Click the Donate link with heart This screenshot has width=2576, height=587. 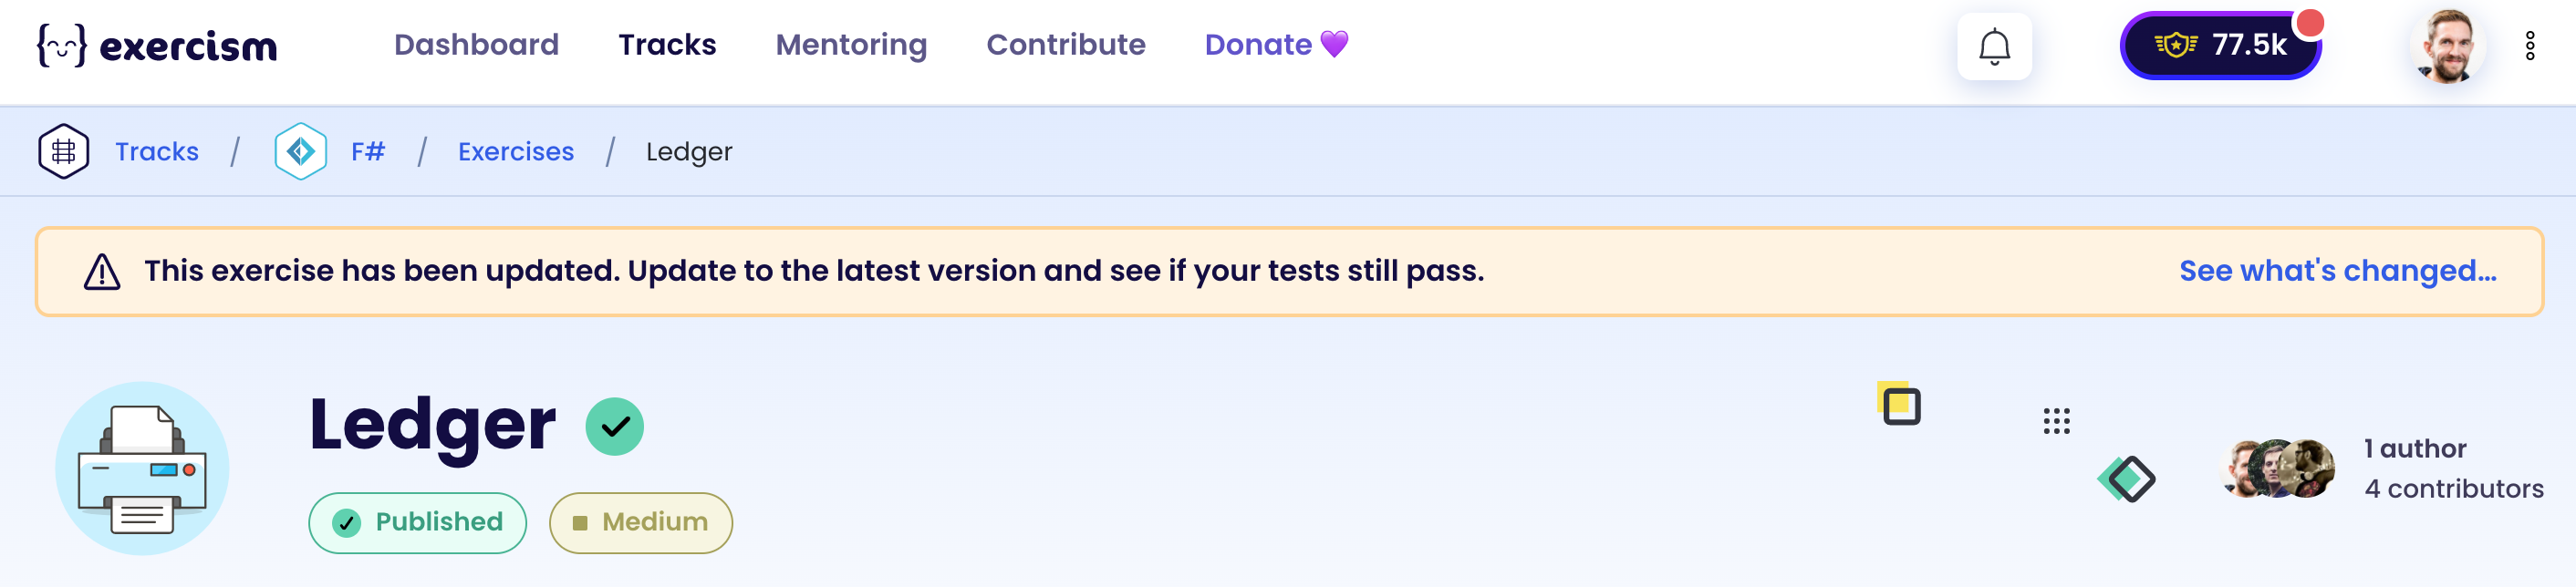1277,45
